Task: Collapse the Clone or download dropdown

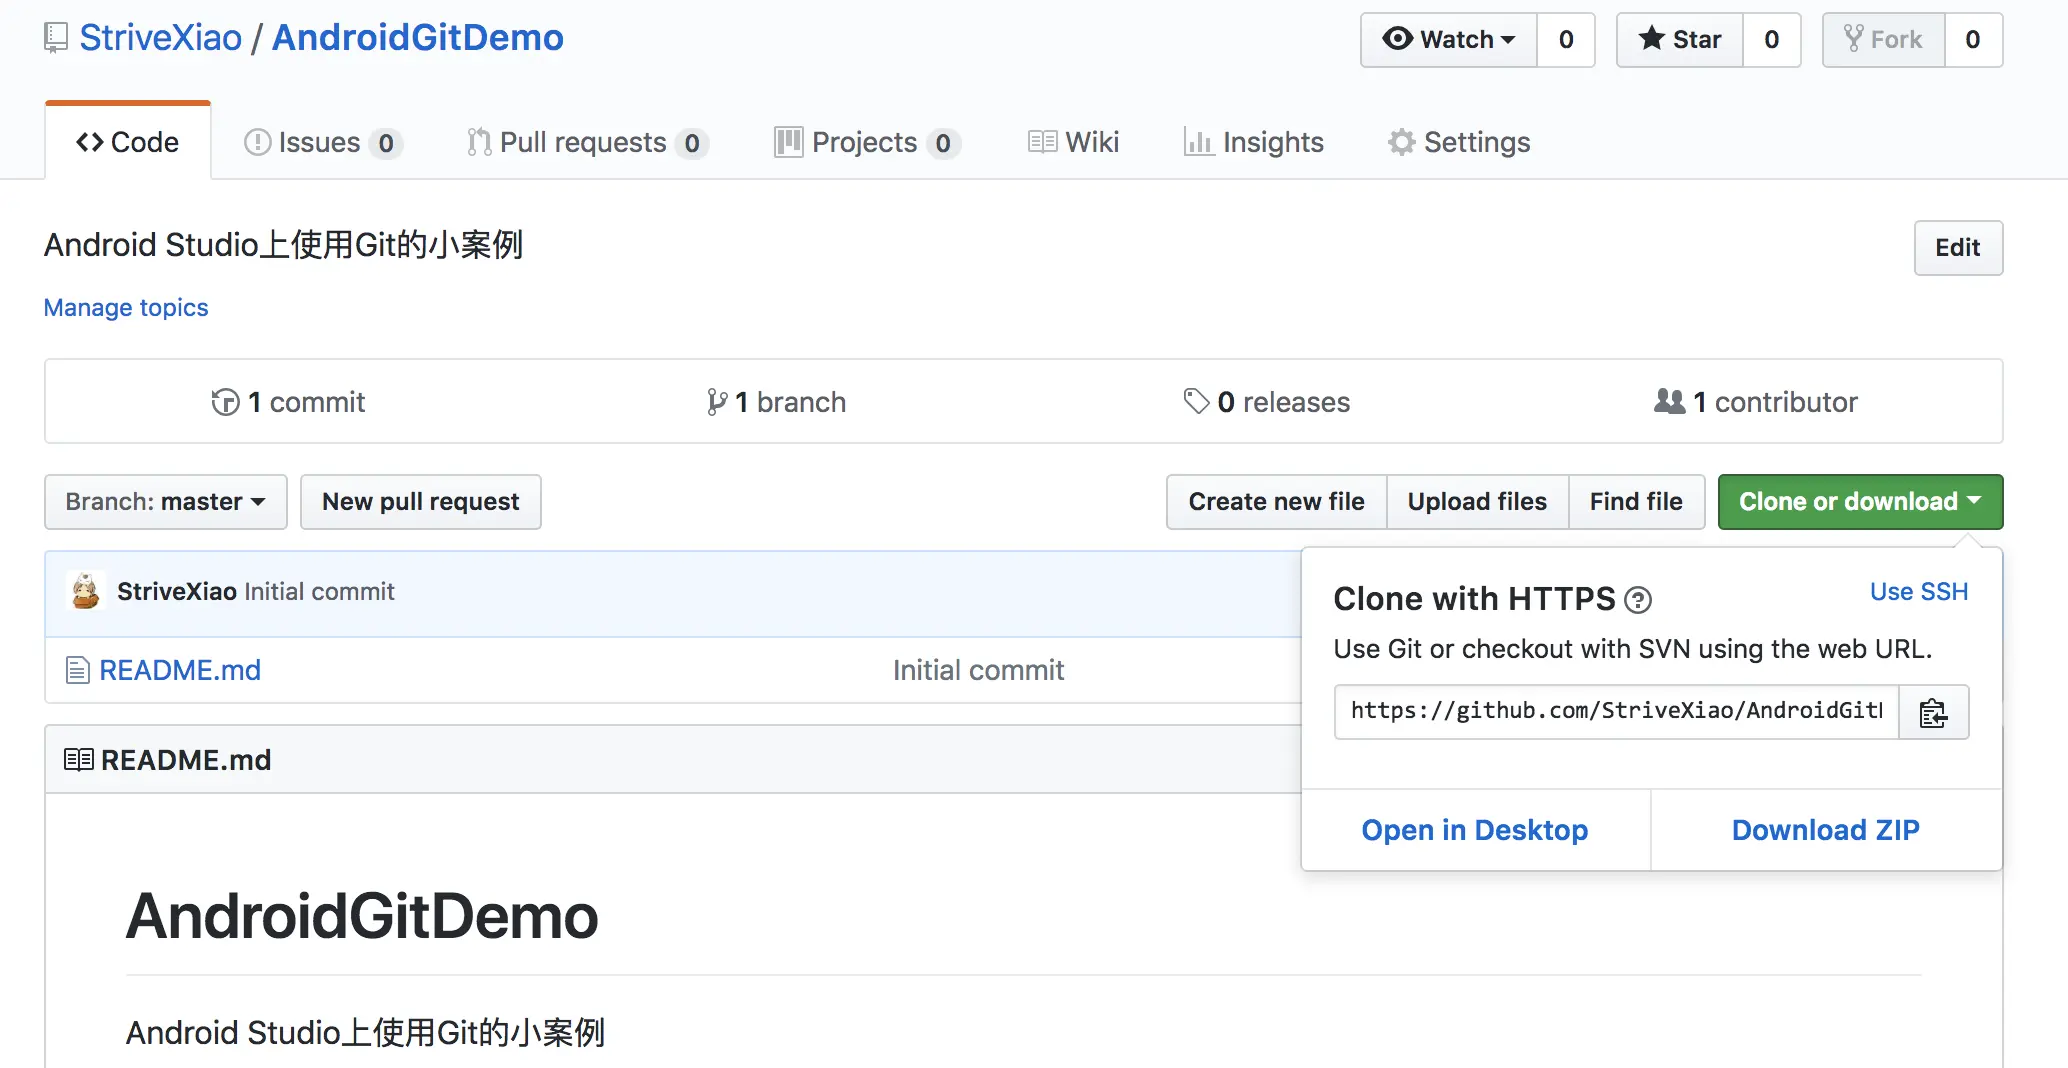Action: pos(1860,502)
